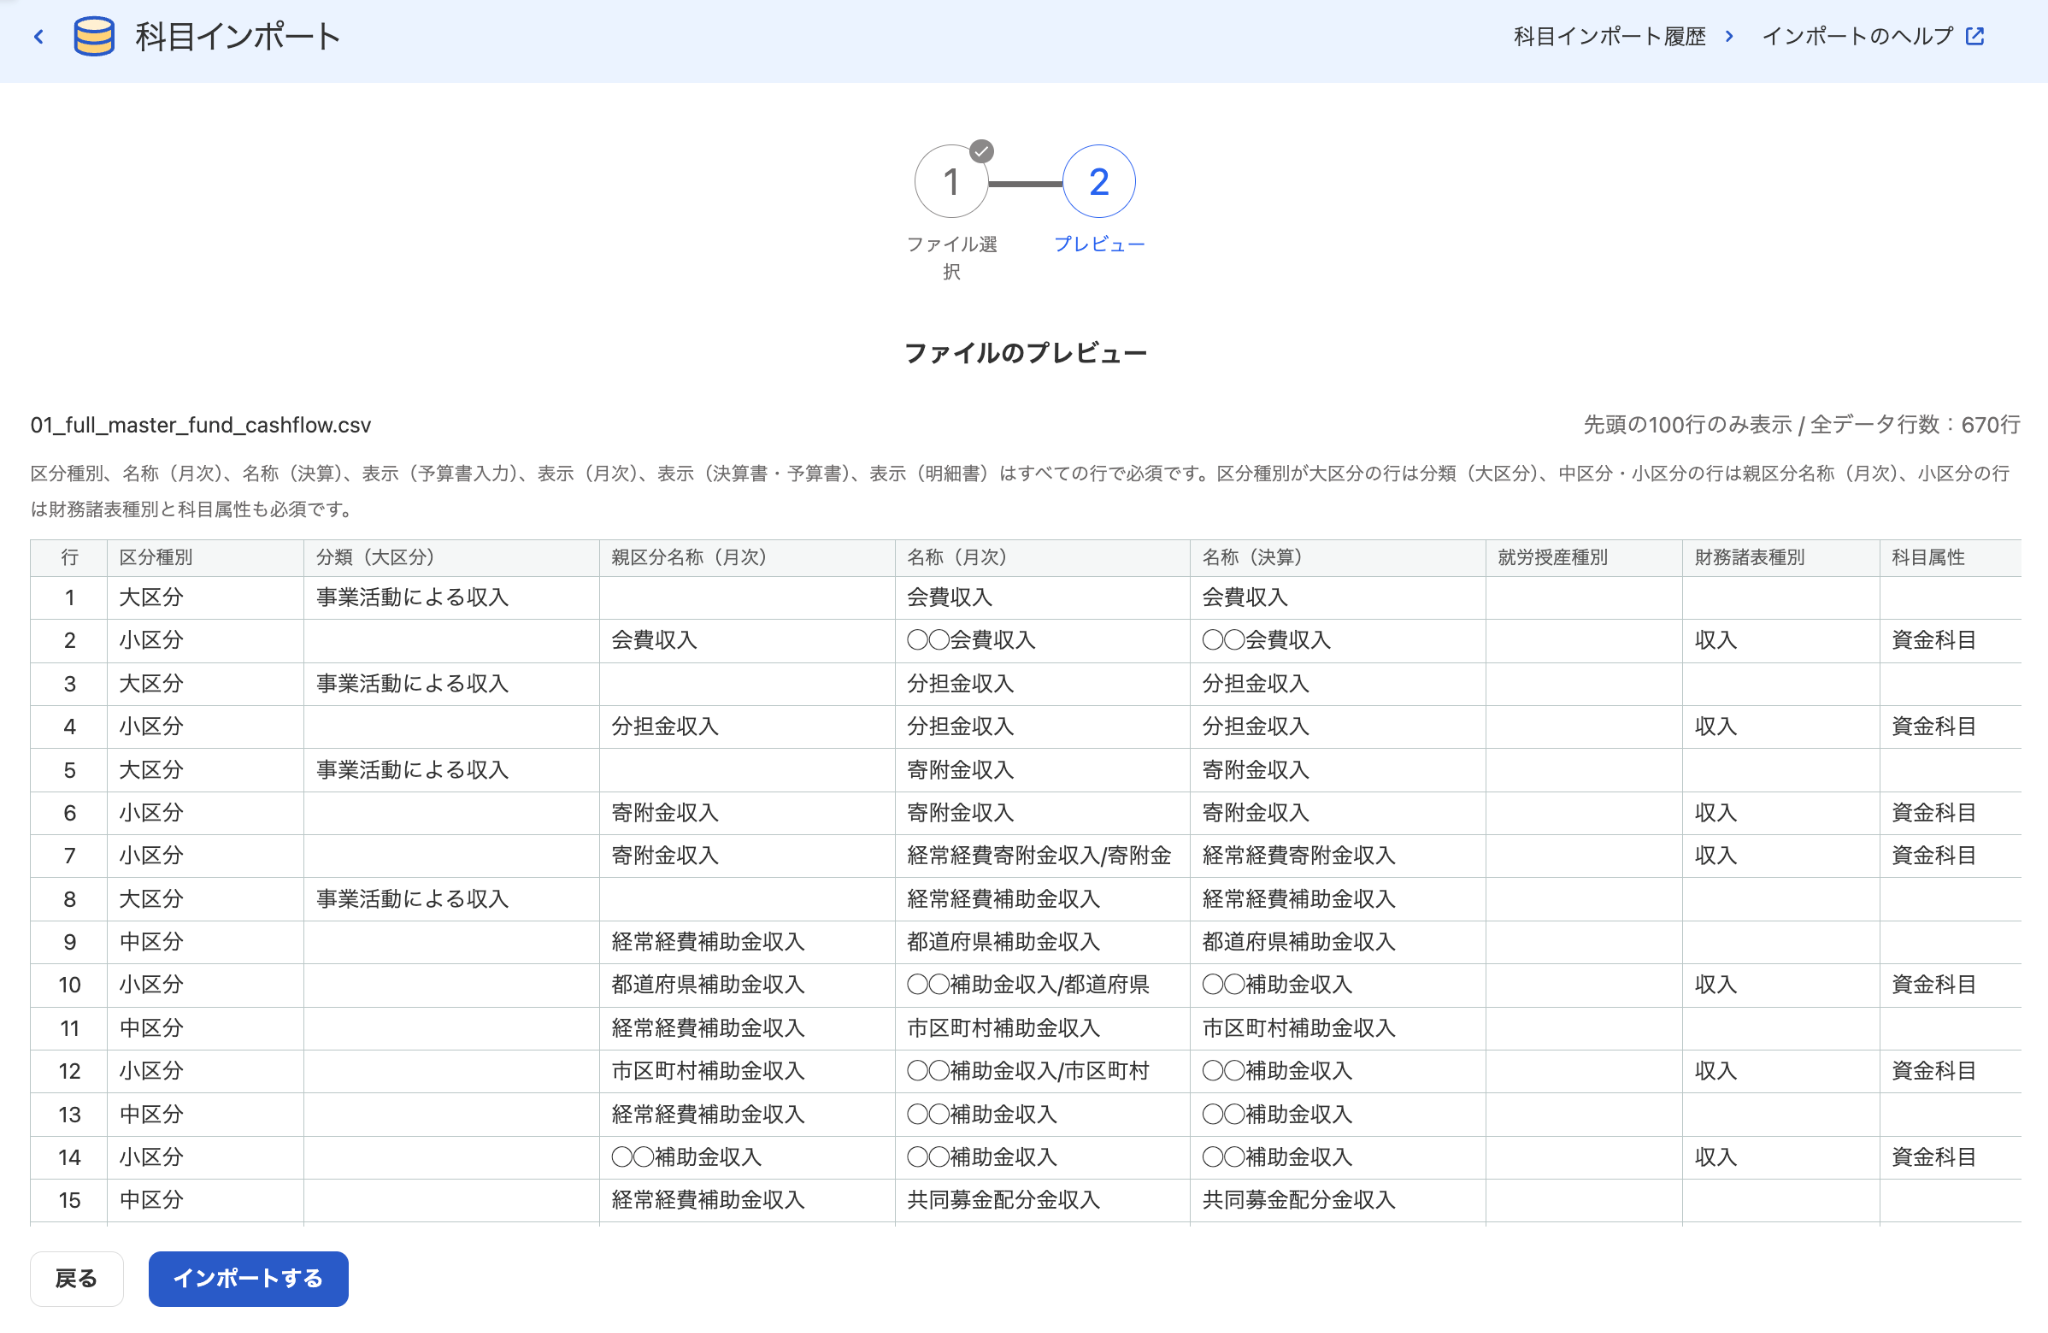Click the インポートする button
Image resolution: width=2048 pixels, height=1333 pixels.
(x=248, y=1278)
